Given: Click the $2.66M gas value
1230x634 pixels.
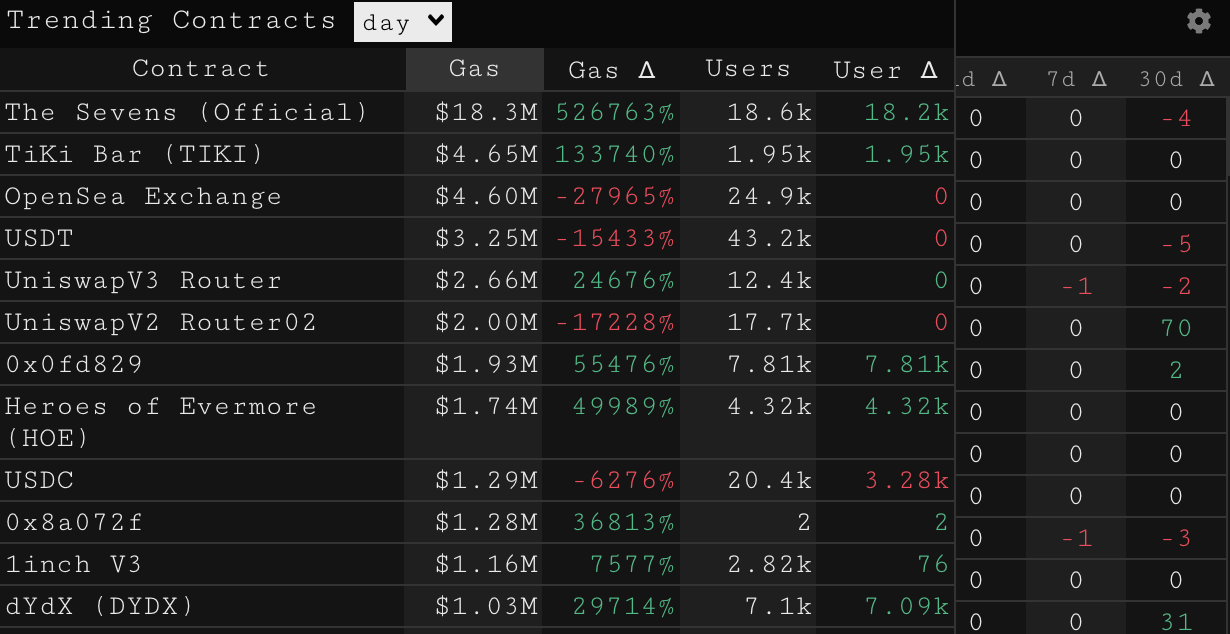Looking at the screenshot, I should (487, 280).
